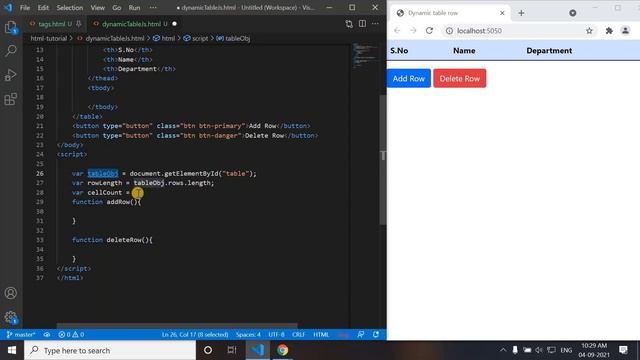
Task: Click the ENG language indicator in taskbar
Action: [566, 350]
